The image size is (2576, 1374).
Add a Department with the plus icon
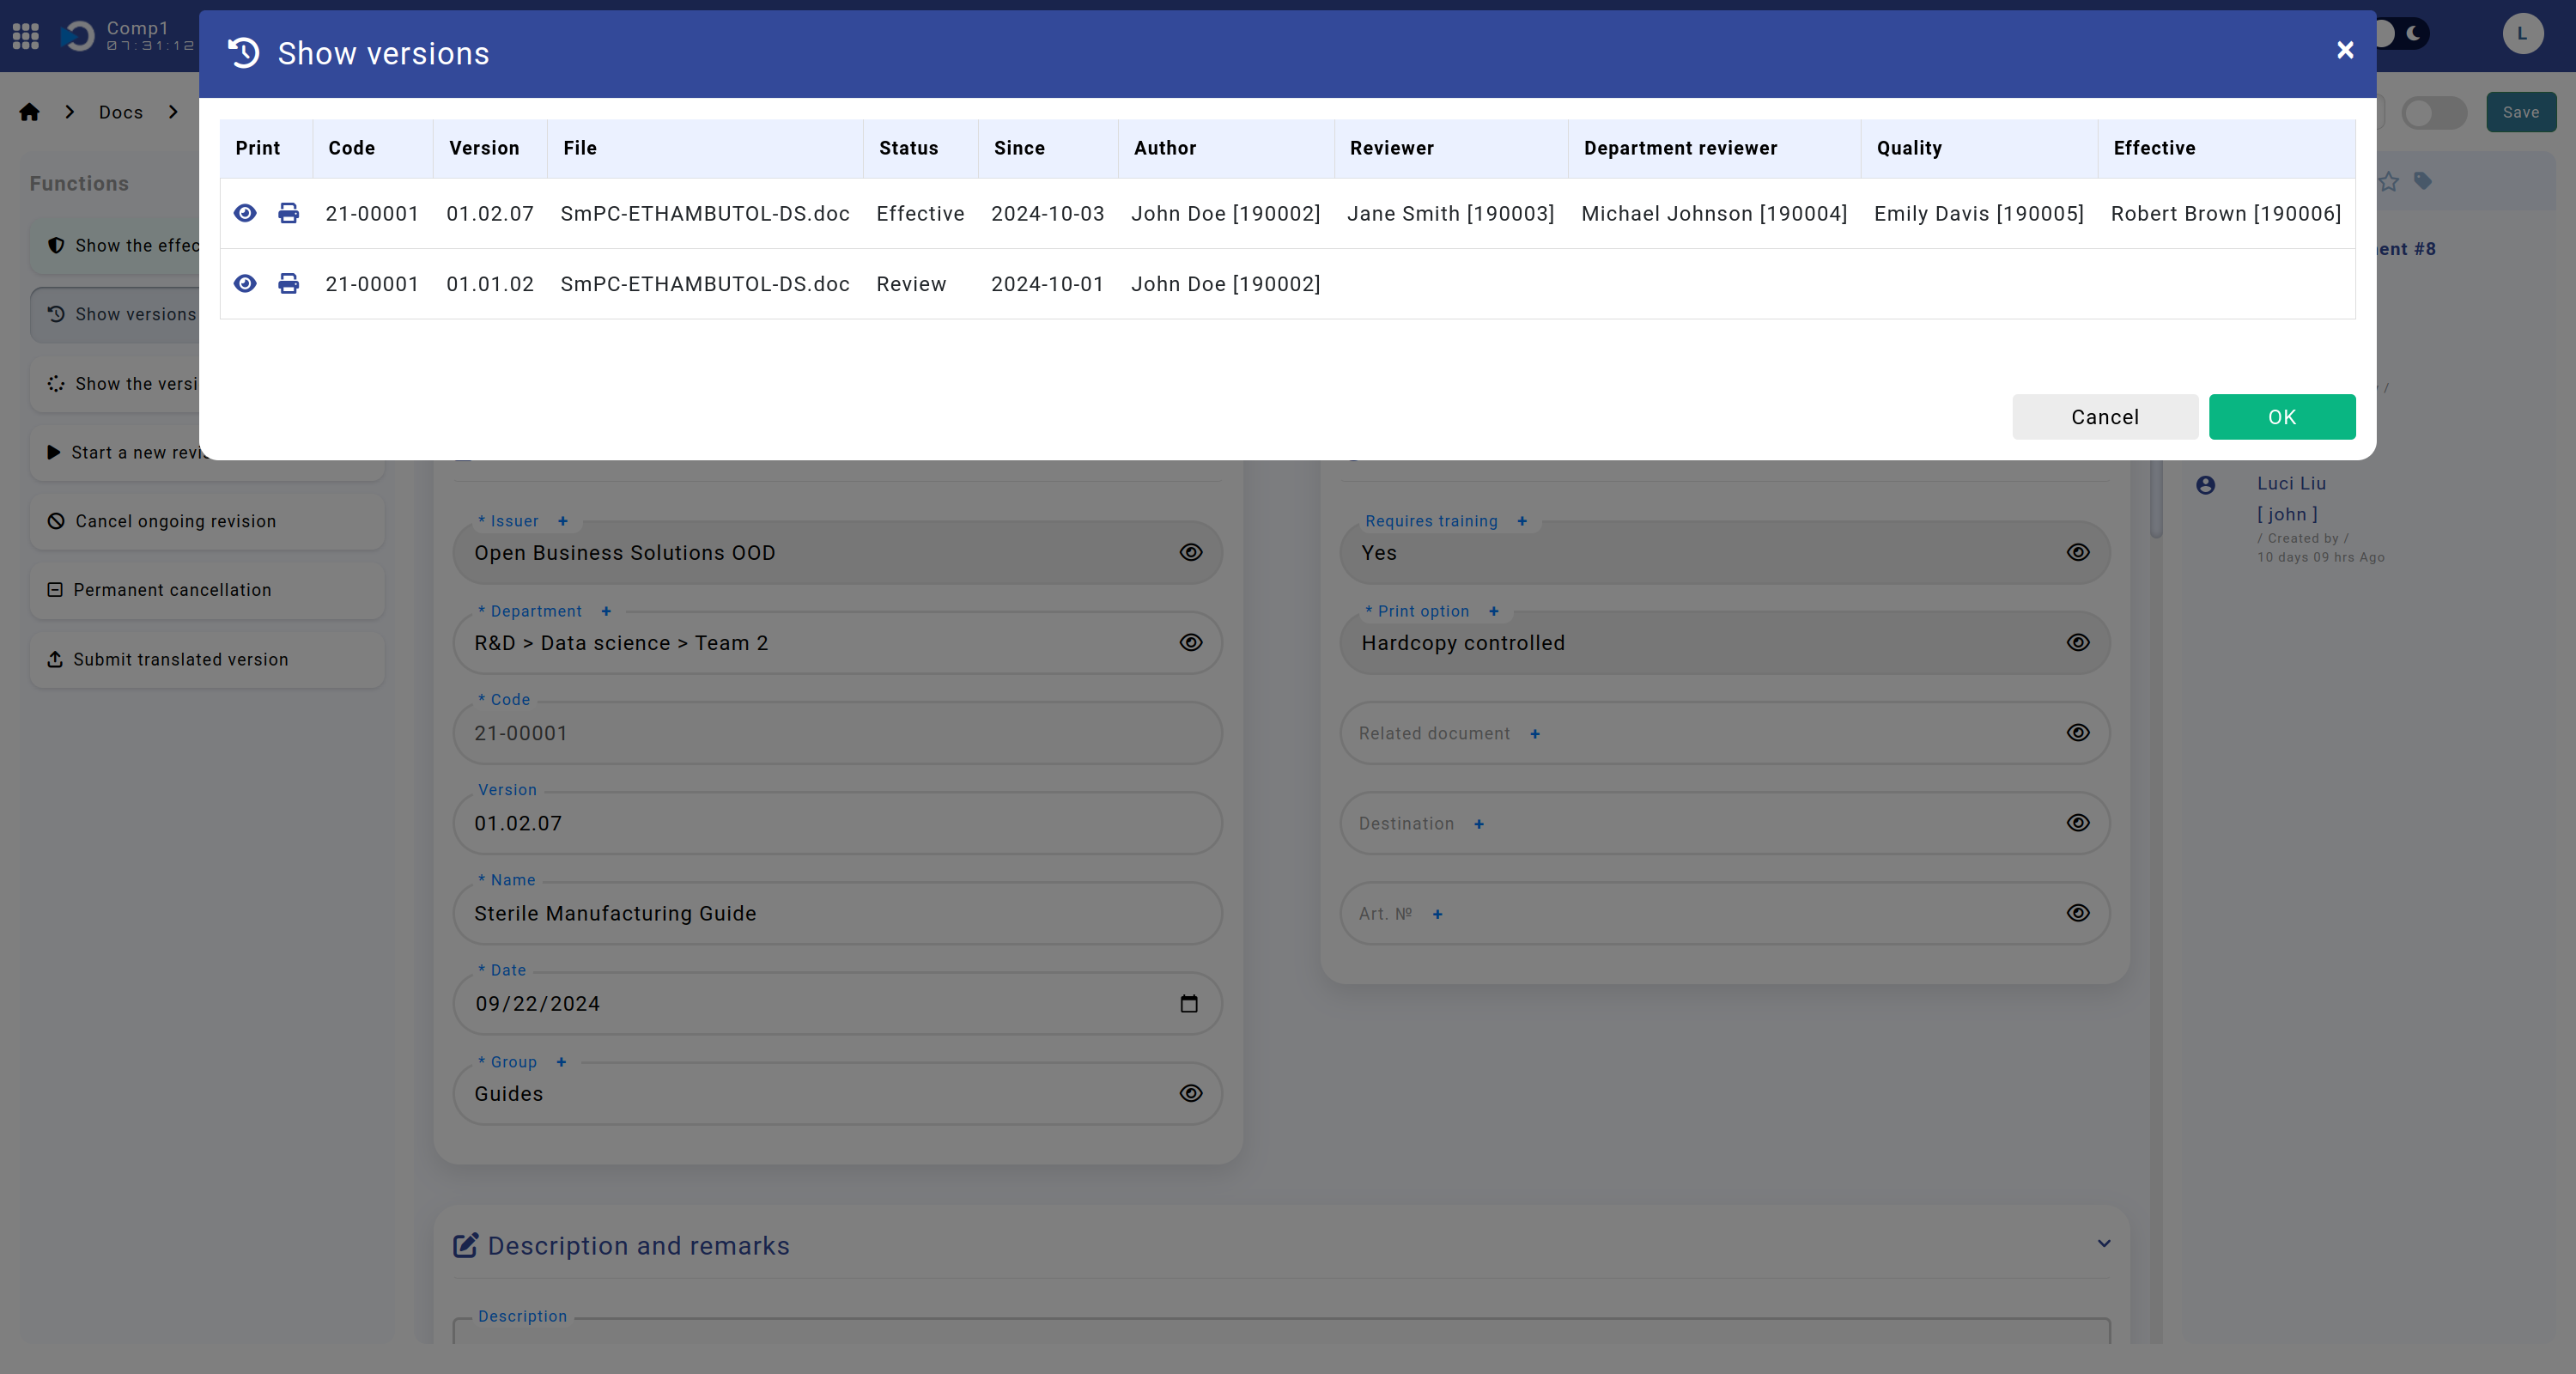(606, 611)
